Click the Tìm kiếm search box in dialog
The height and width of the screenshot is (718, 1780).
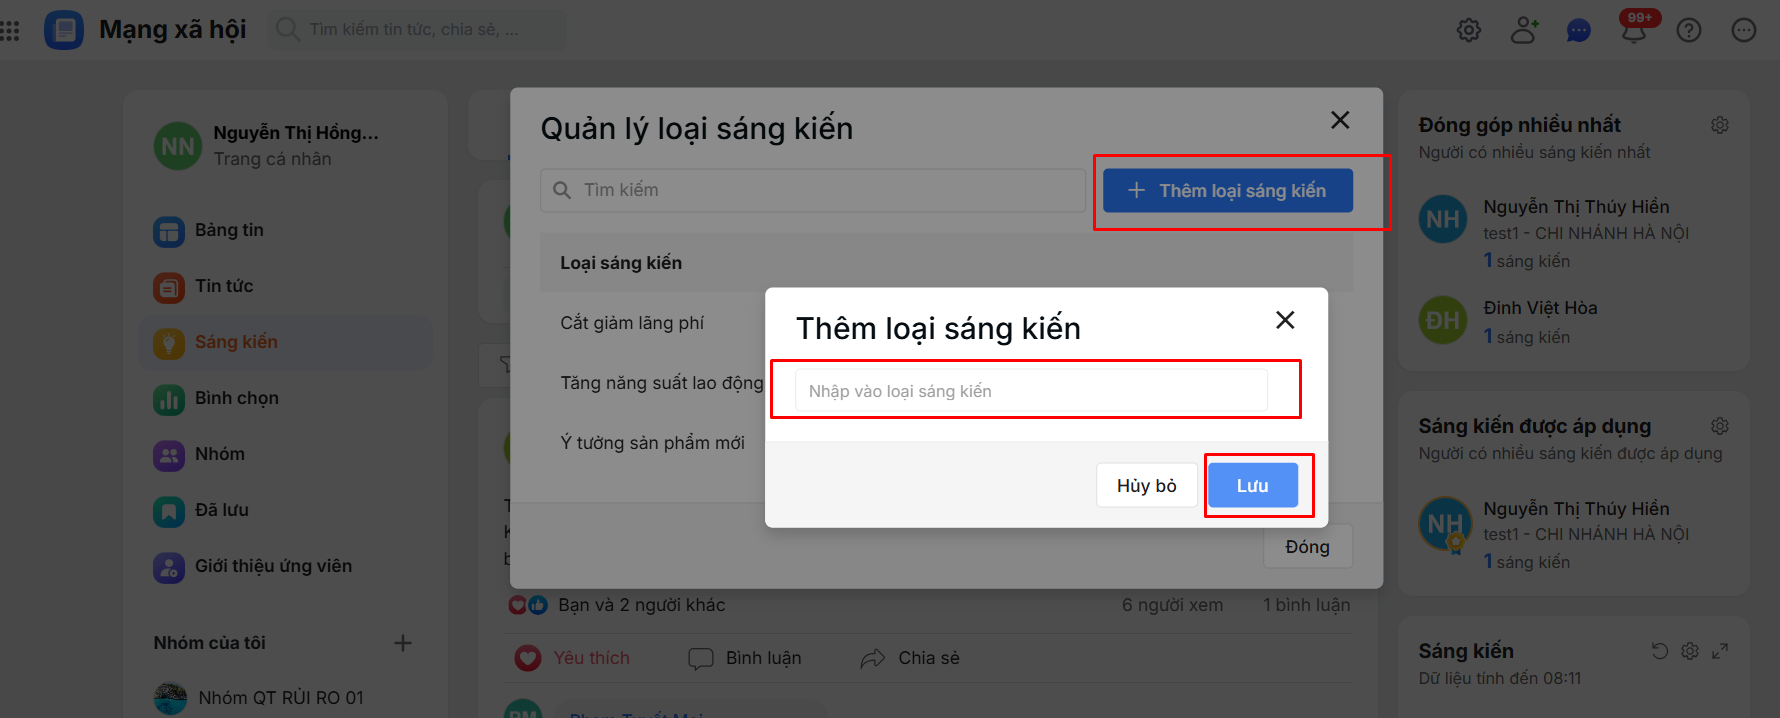813,190
